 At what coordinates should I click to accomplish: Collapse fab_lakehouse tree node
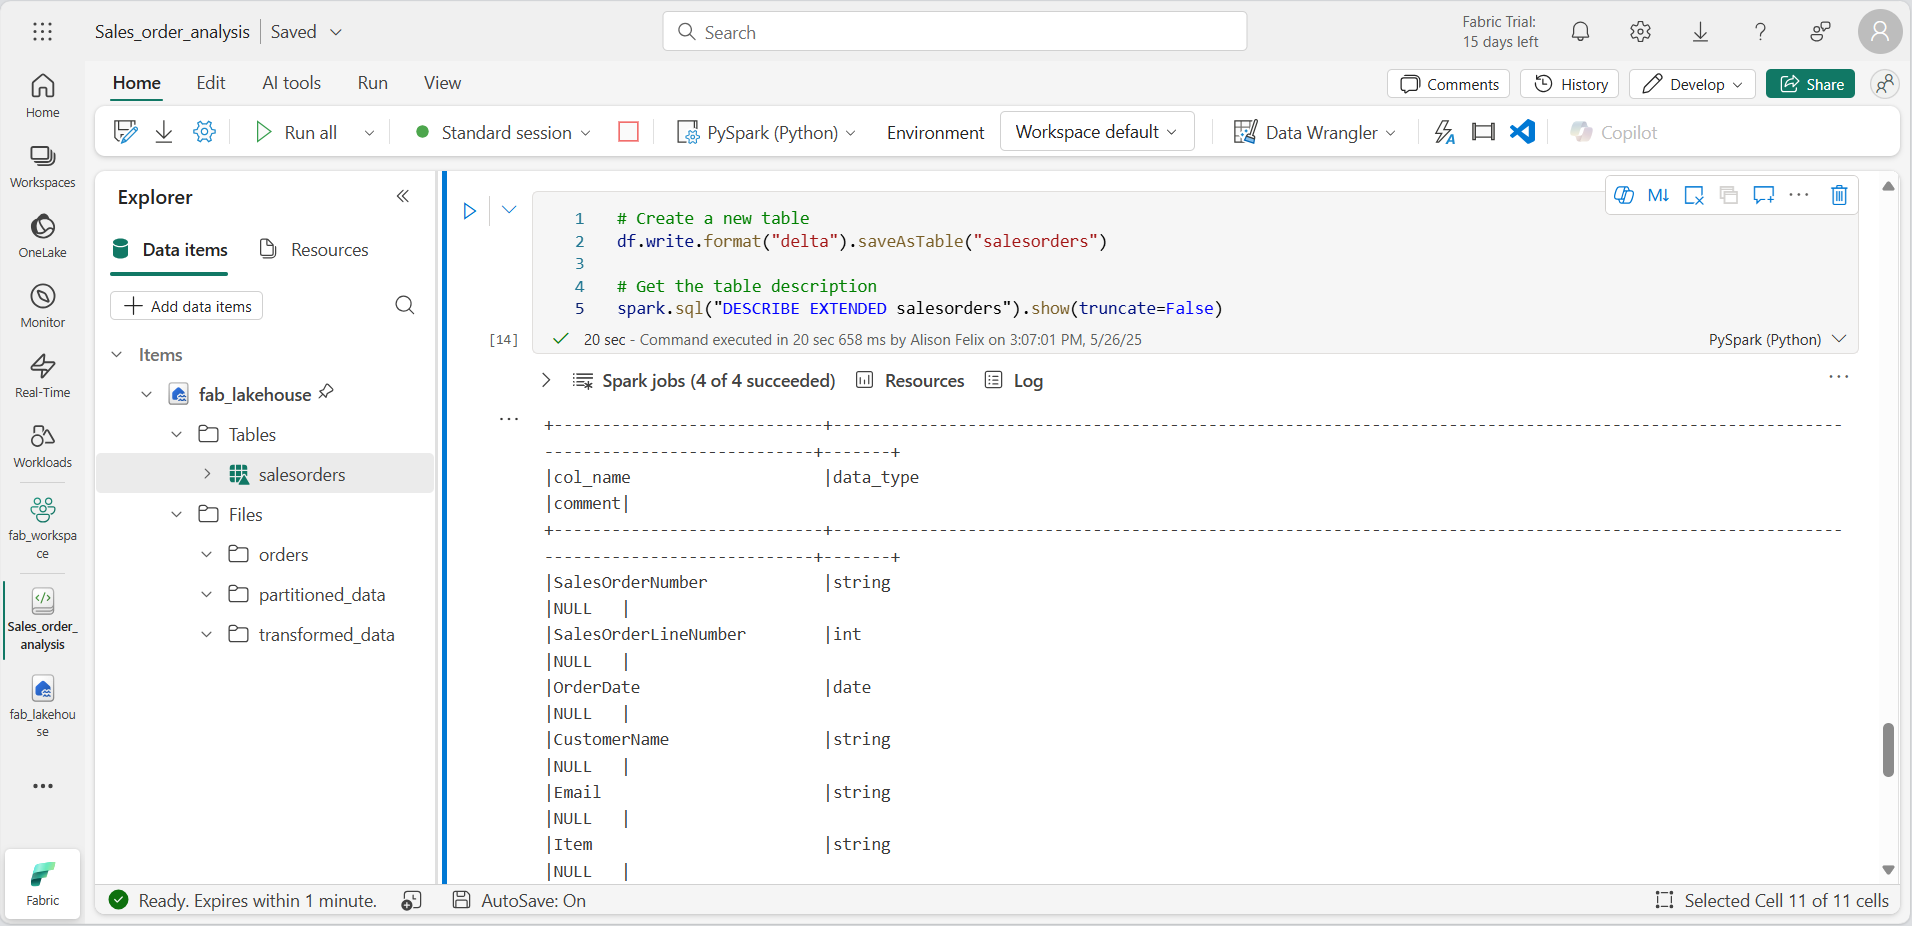[x=147, y=394]
